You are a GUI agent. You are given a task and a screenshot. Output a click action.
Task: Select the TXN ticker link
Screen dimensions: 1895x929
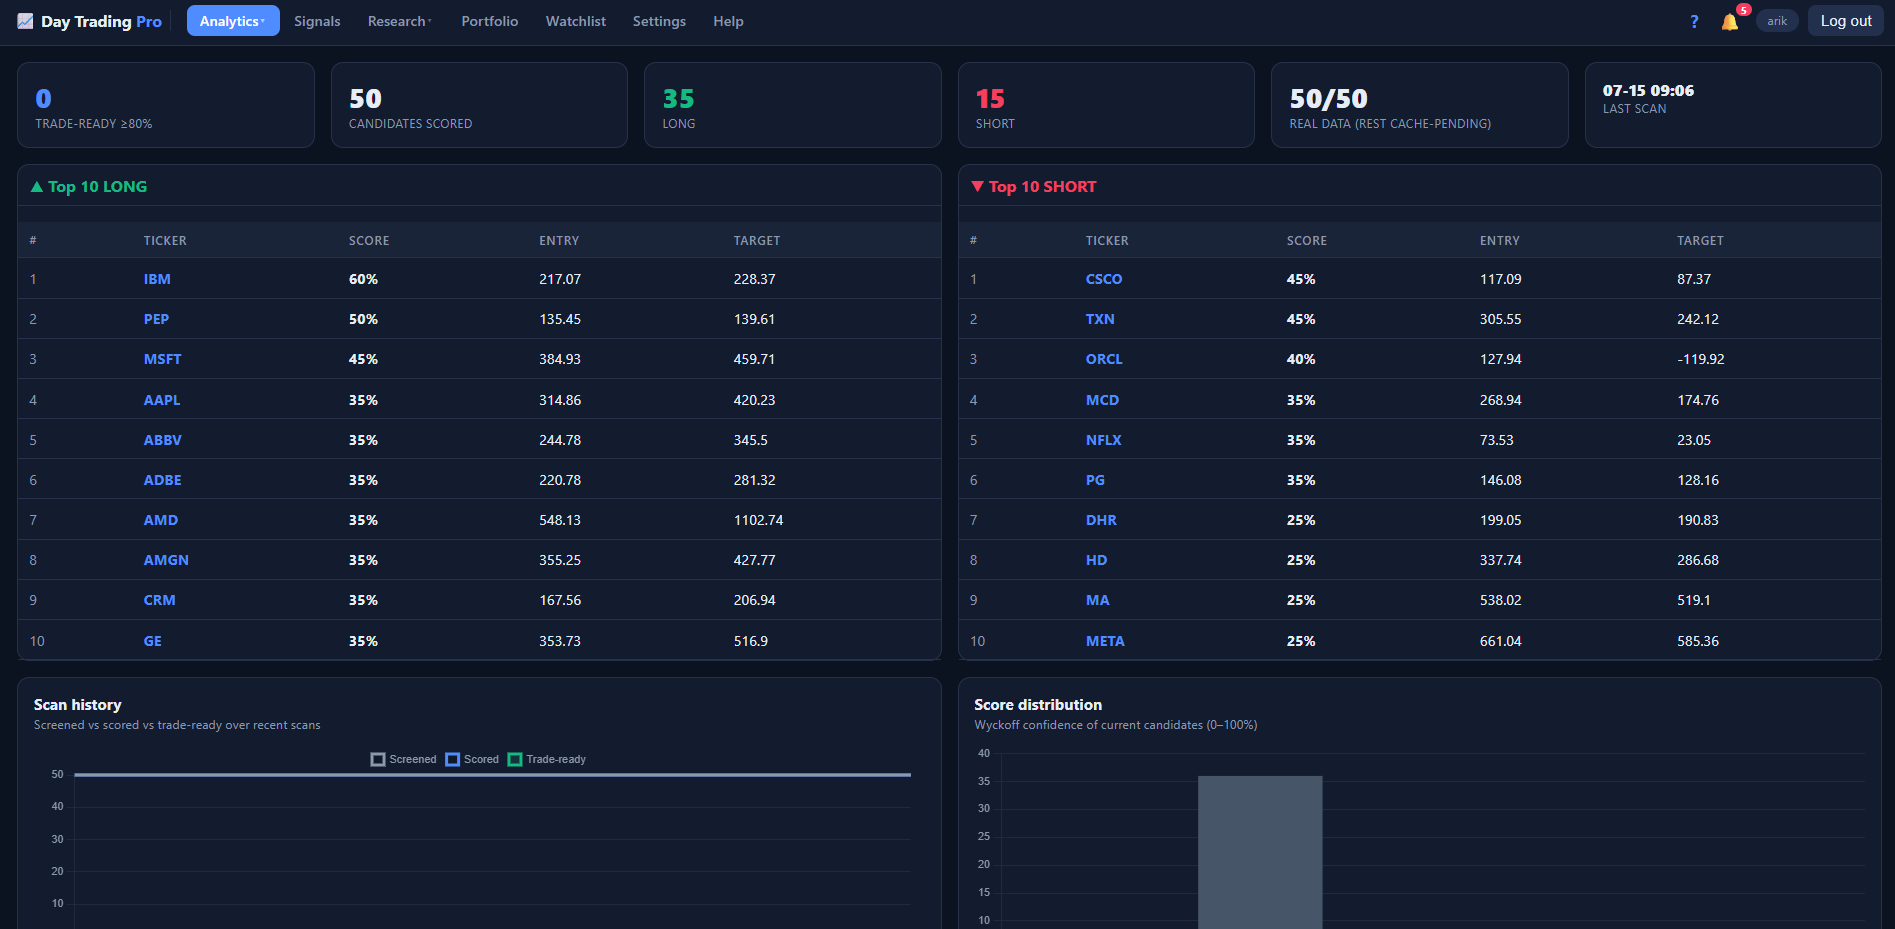[1100, 319]
